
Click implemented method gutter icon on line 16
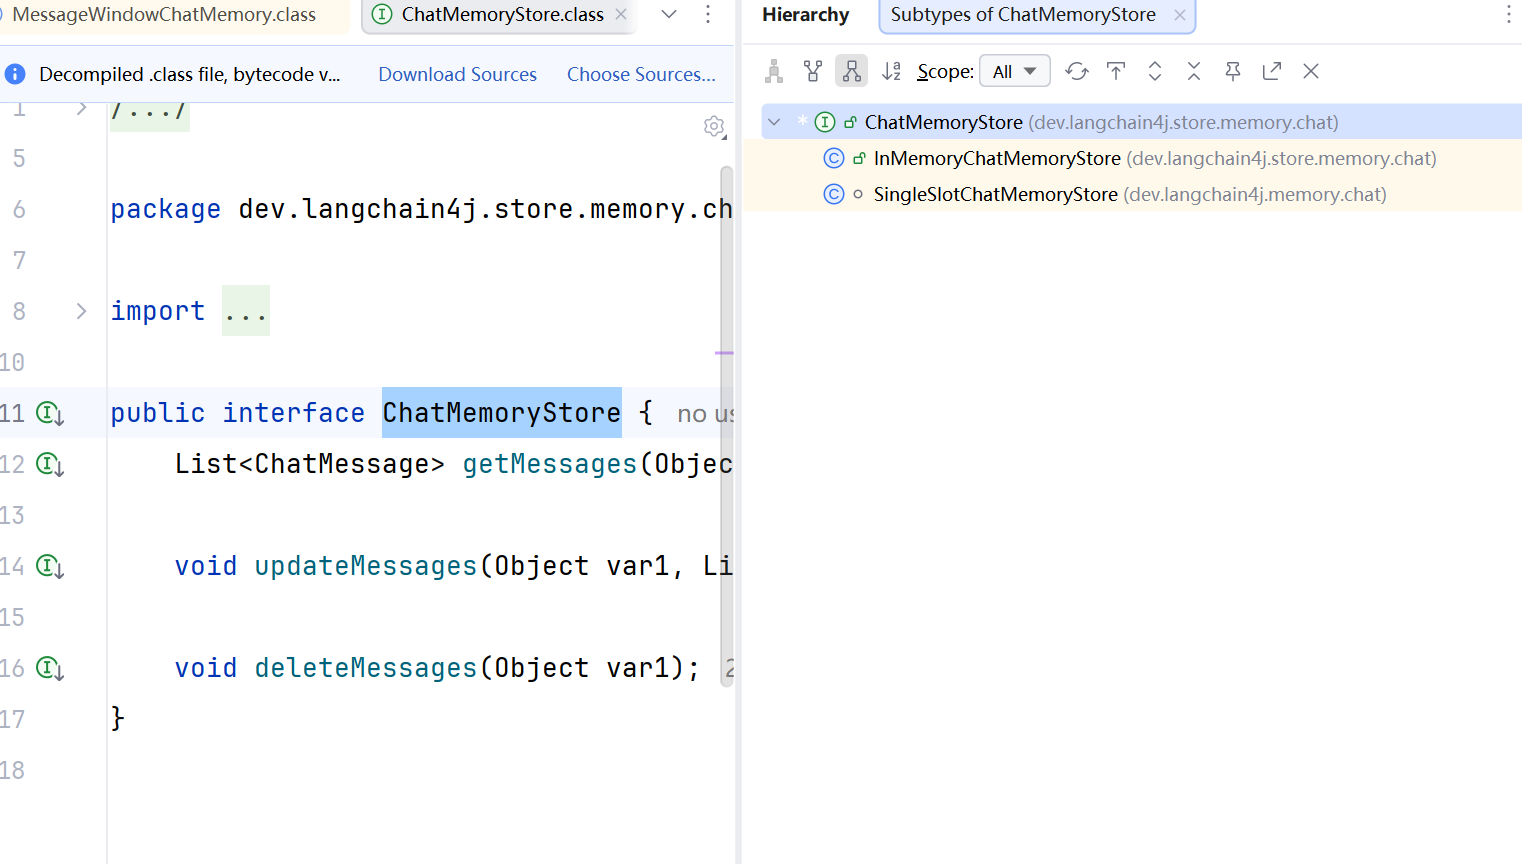tap(50, 668)
